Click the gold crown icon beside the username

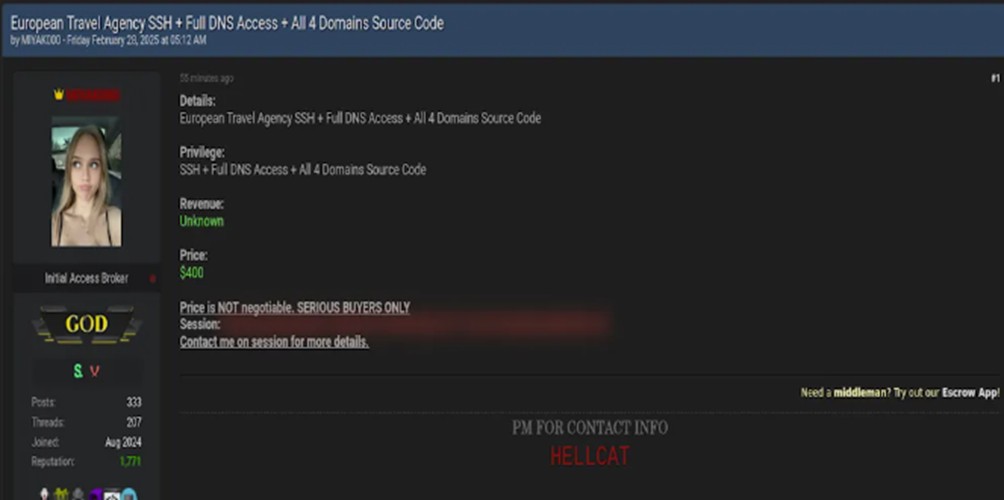click(59, 95)
